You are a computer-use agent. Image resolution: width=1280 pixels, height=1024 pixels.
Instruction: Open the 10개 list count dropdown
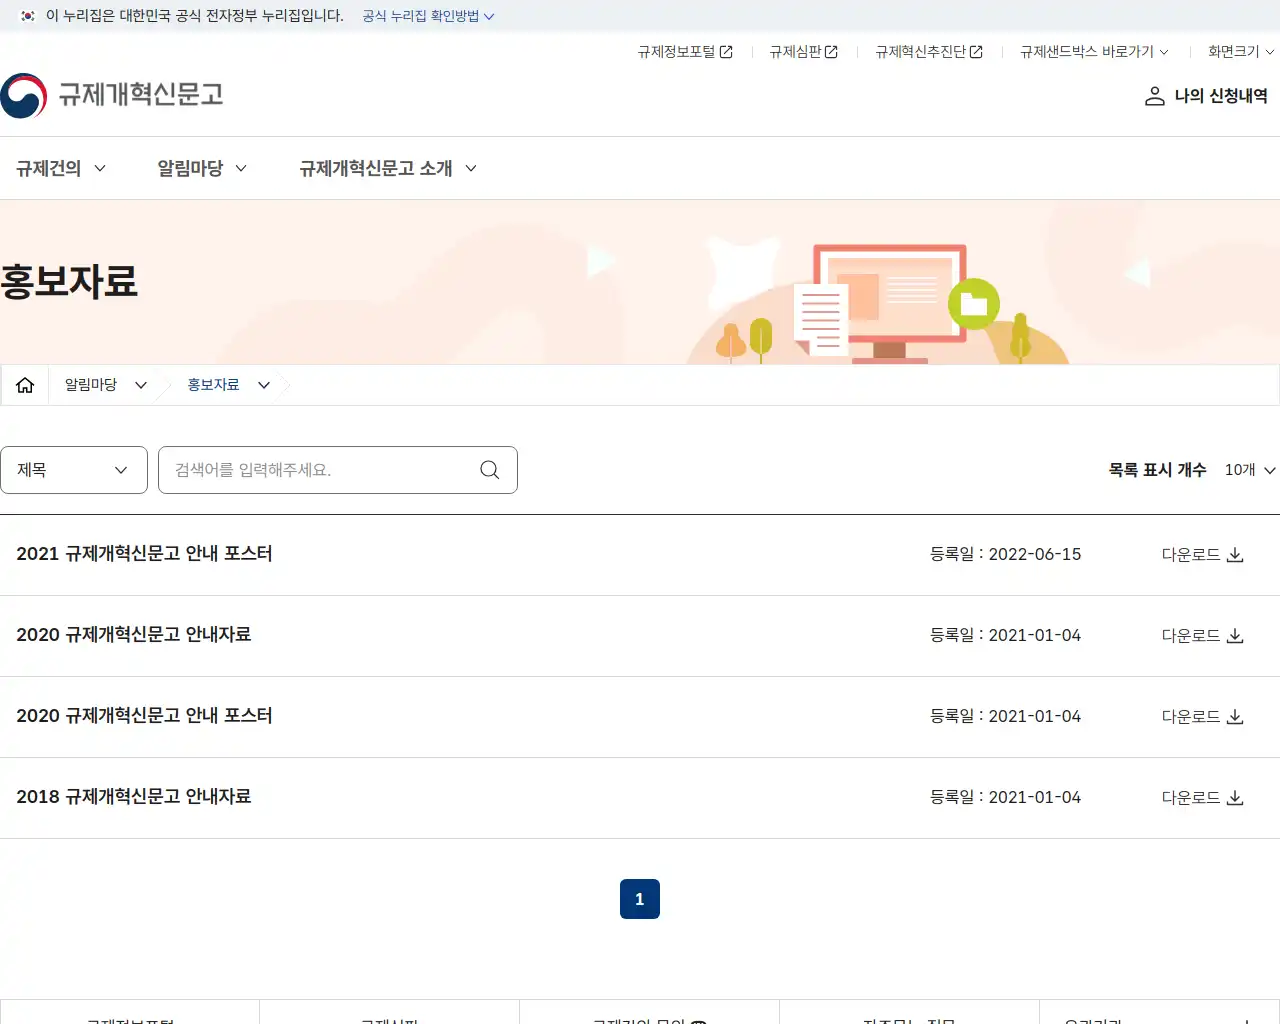click(1248, 470)
